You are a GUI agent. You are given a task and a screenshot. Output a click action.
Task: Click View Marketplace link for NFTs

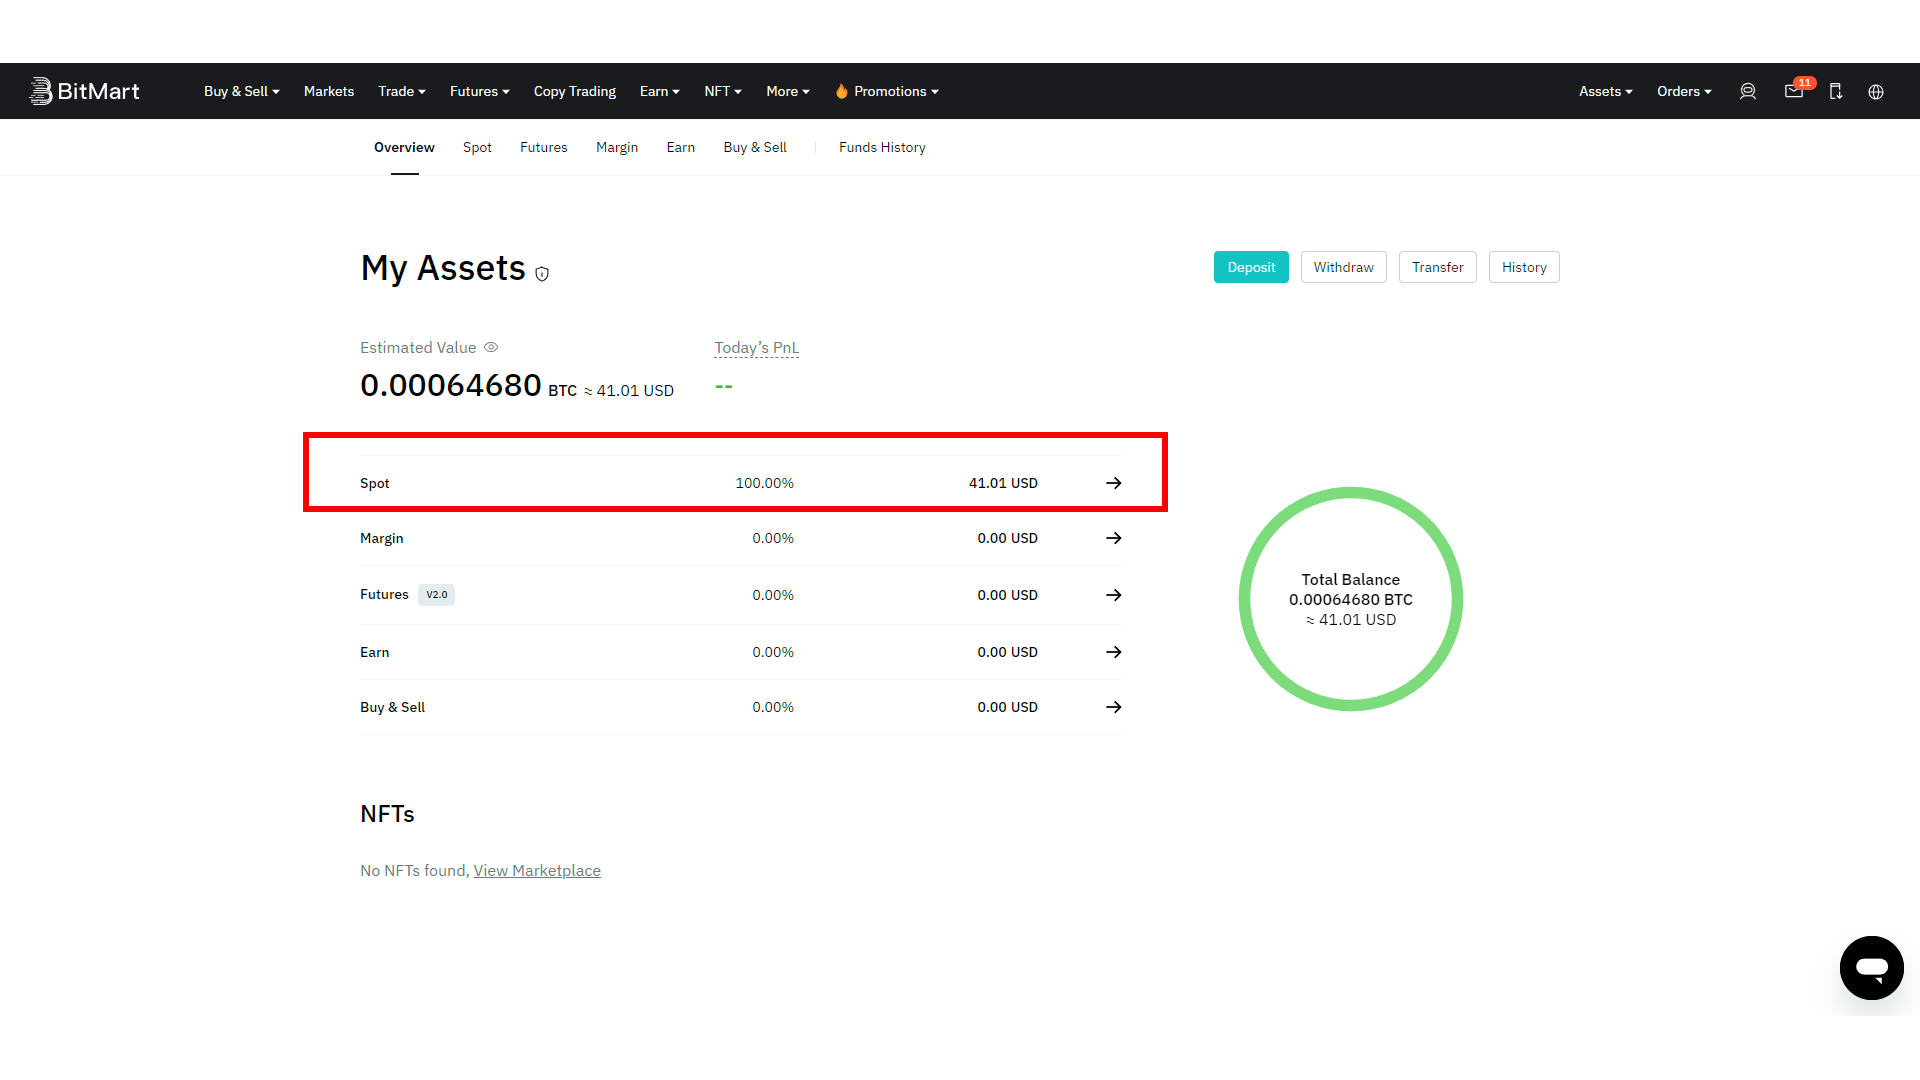pyautogui.click(x=537, y=870)
